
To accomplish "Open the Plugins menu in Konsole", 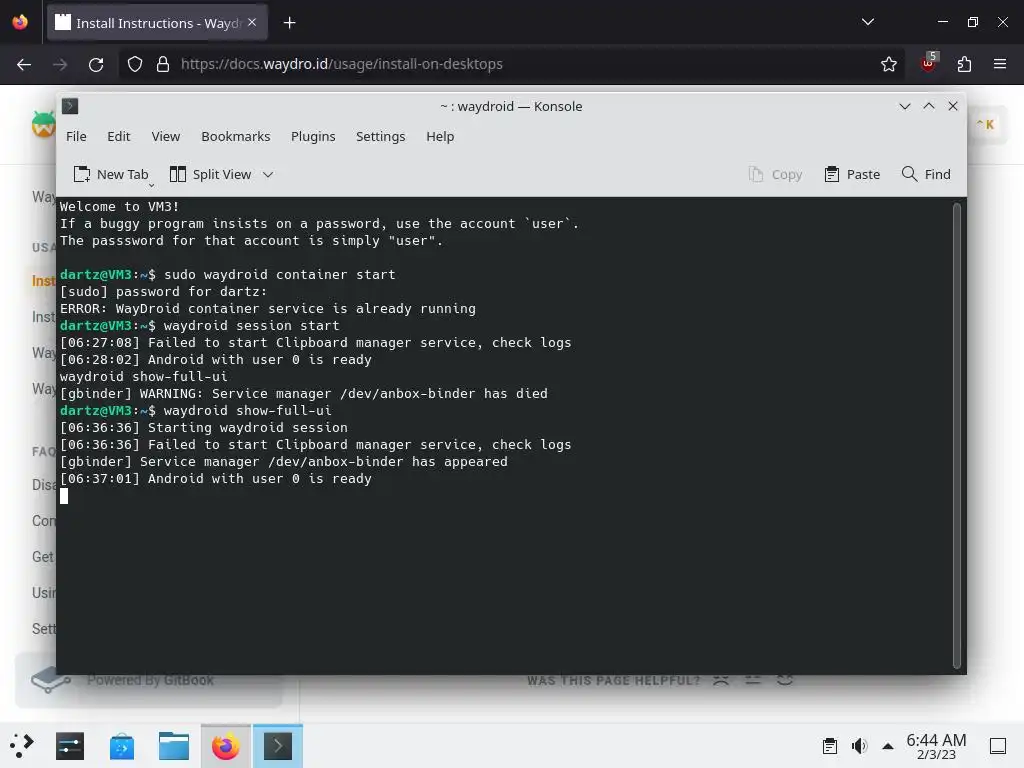I will (313, 136).
